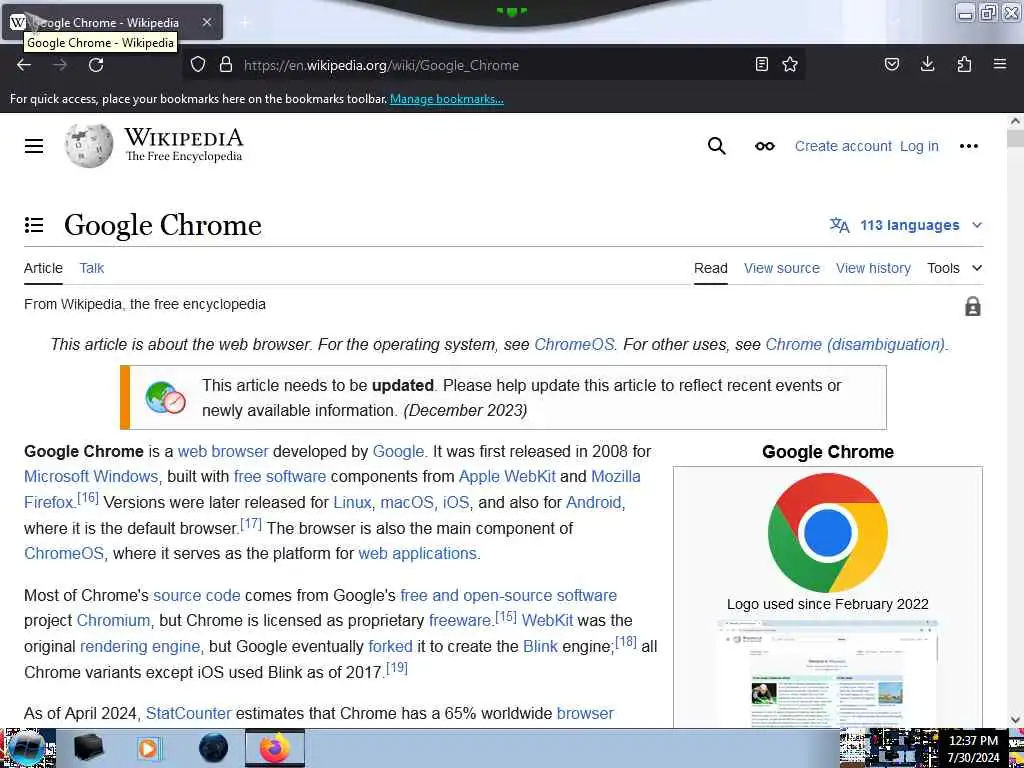
Task: Expand the Tools dropdown
Action: (955, 268)
